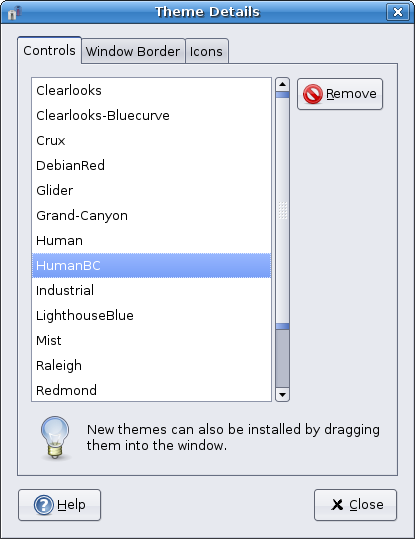Choose the Grand-Canyon theme

coord(151,216)
